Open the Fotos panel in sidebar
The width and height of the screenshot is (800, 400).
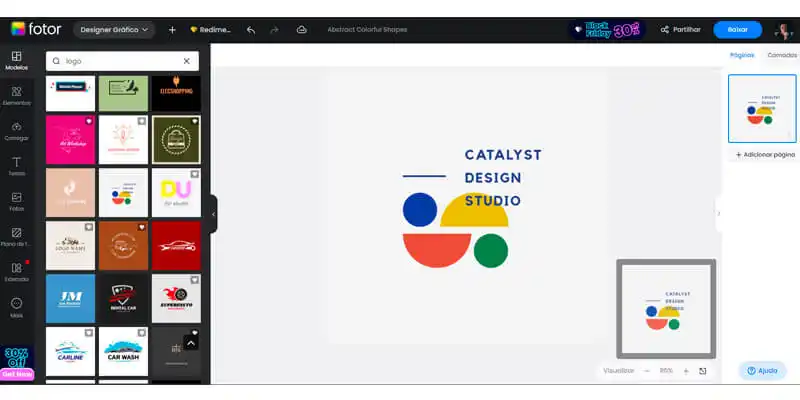coord(16,202)
